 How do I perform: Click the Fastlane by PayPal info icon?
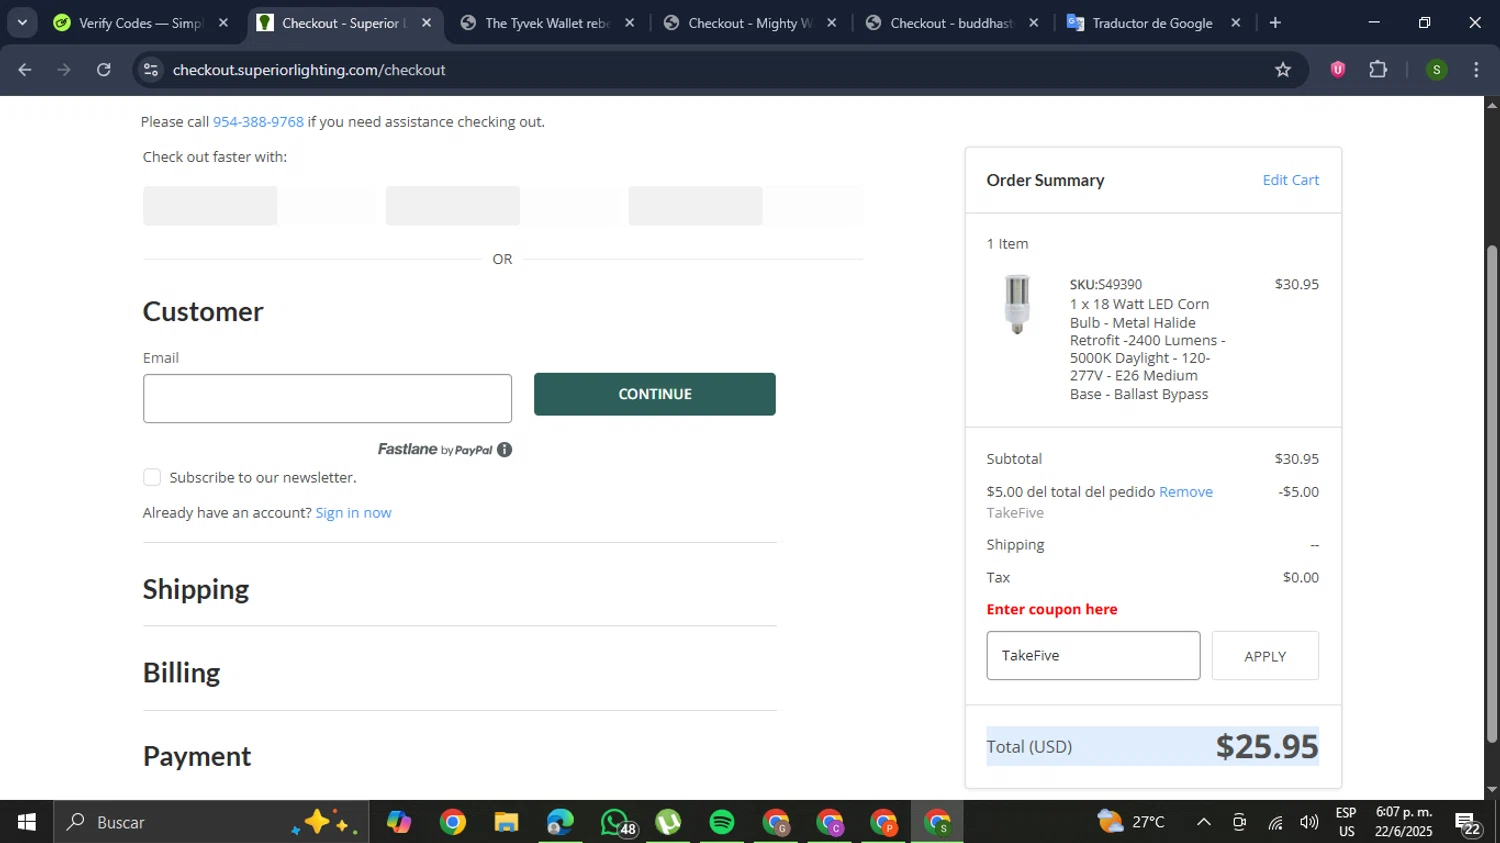click(x=505, y=450)
